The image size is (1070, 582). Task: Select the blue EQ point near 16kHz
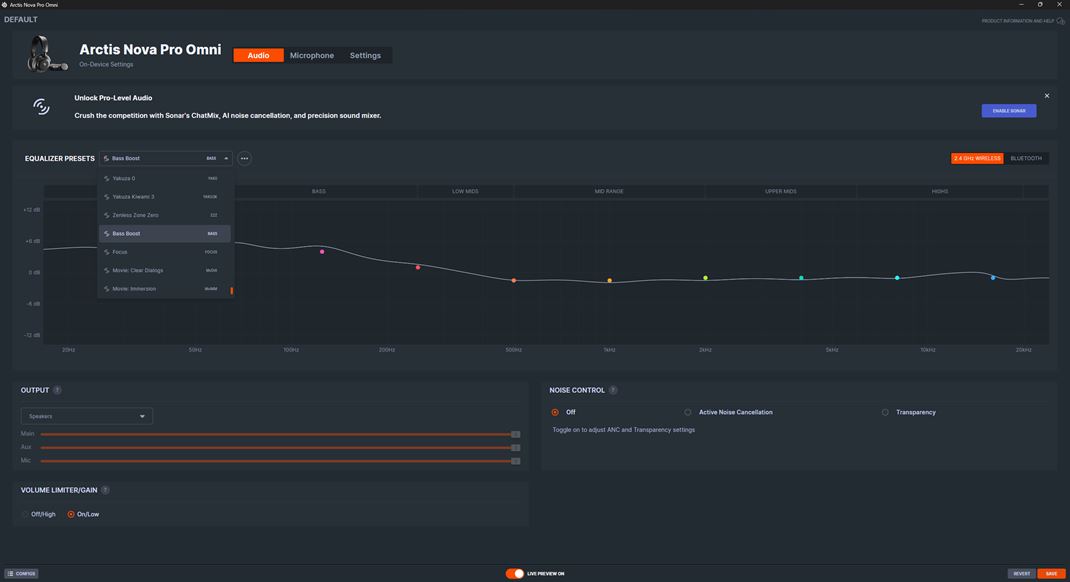[x=993, y=278]
